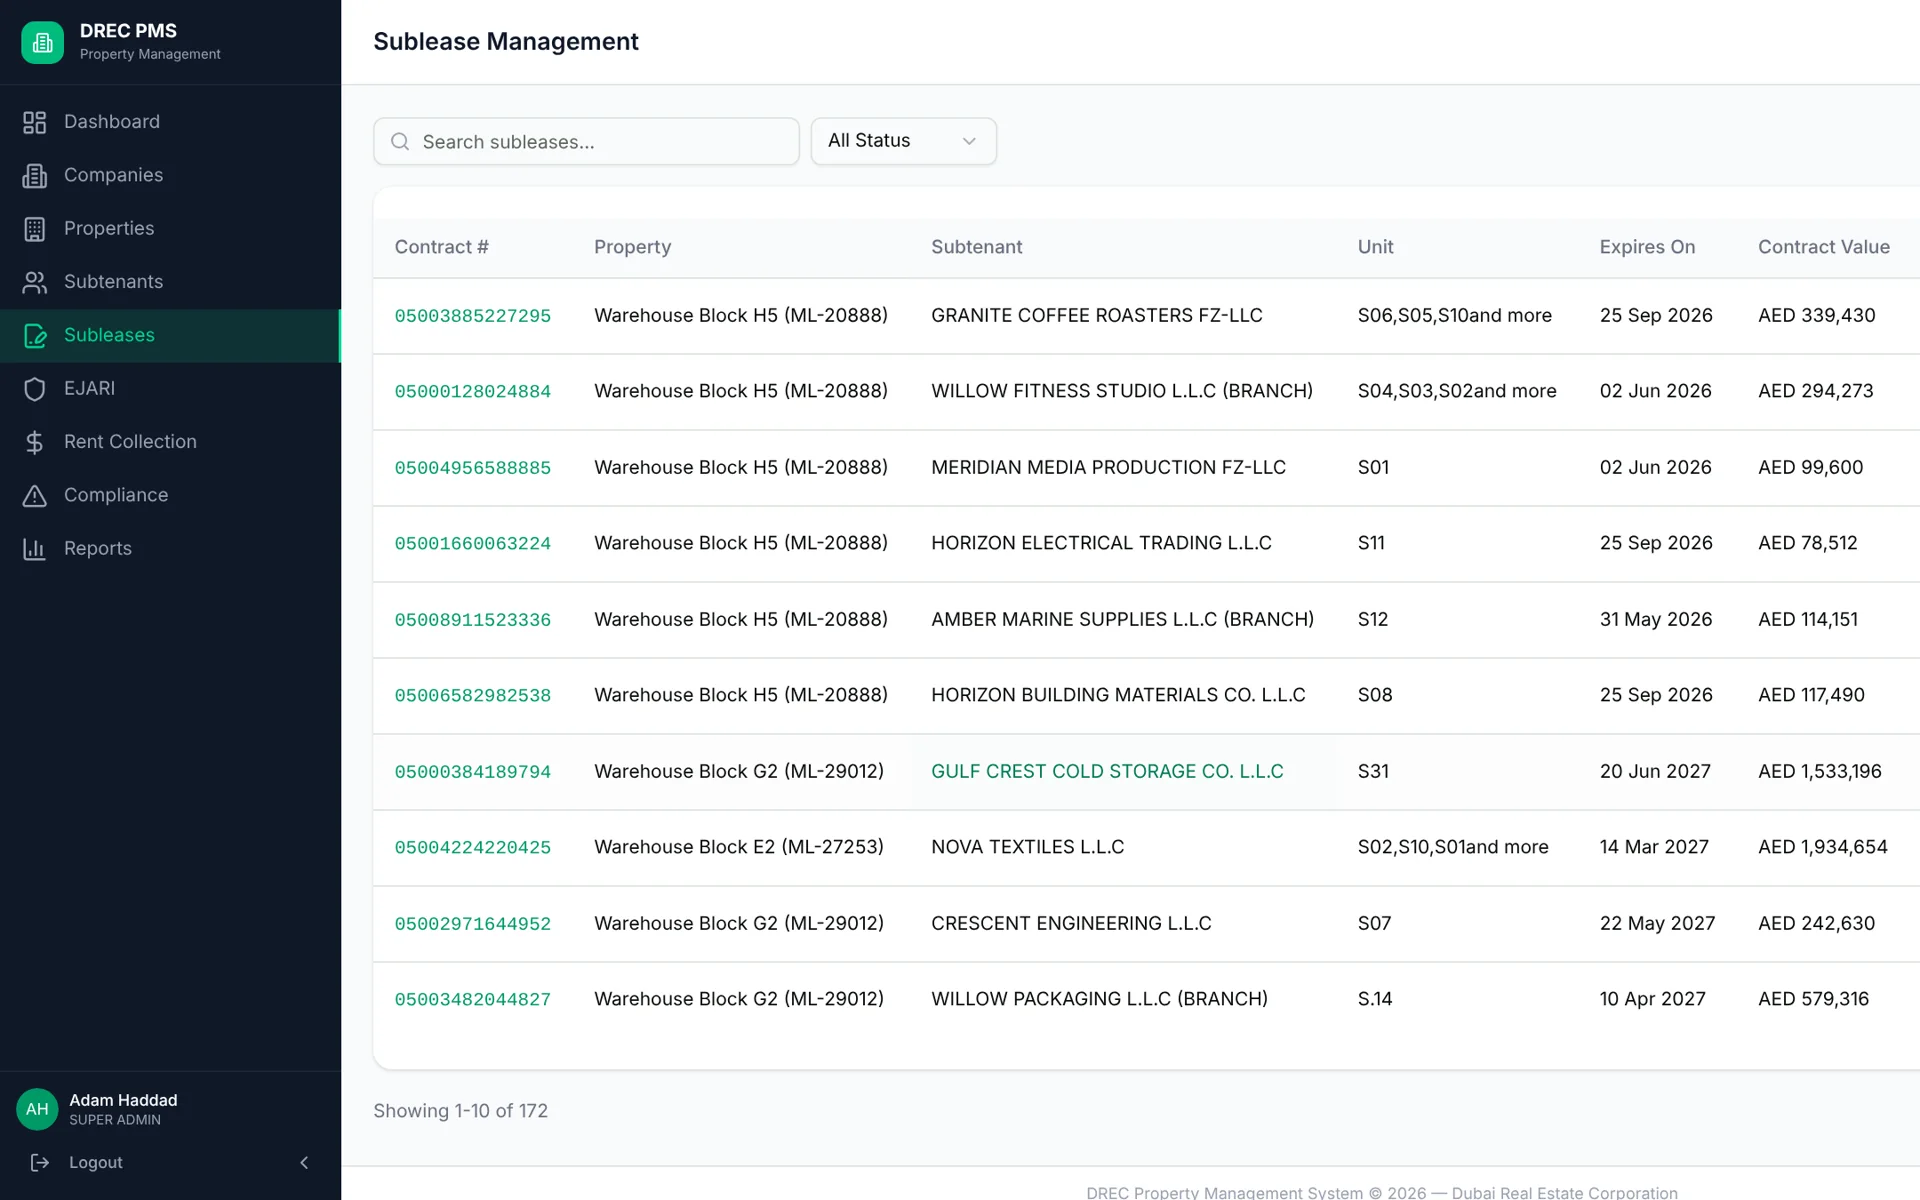Open the Compliance page

pyautogui.click(x=170, y=495)
